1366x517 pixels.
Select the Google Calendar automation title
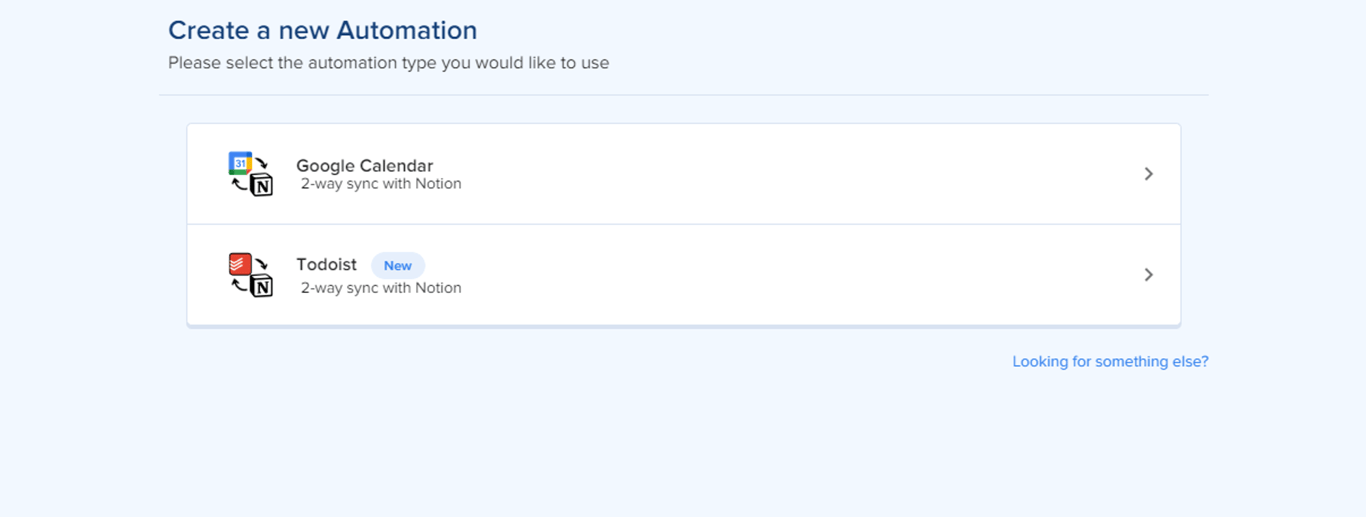[364, 166]
